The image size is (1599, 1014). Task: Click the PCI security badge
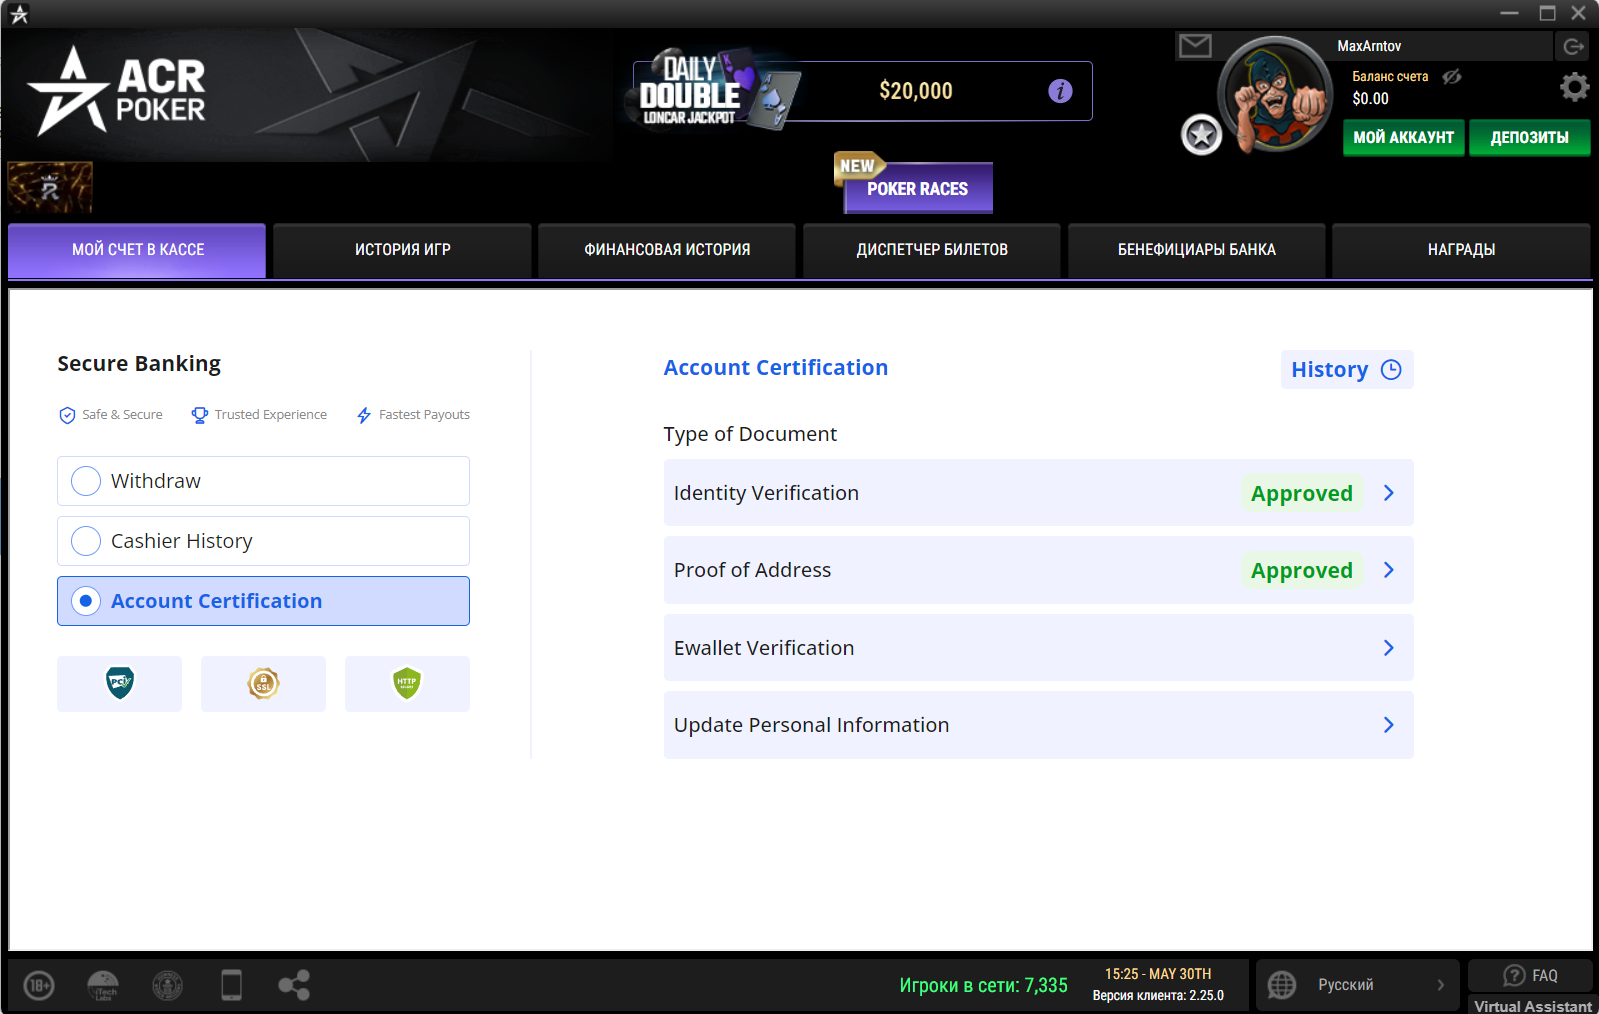click(x=120, y=684)
